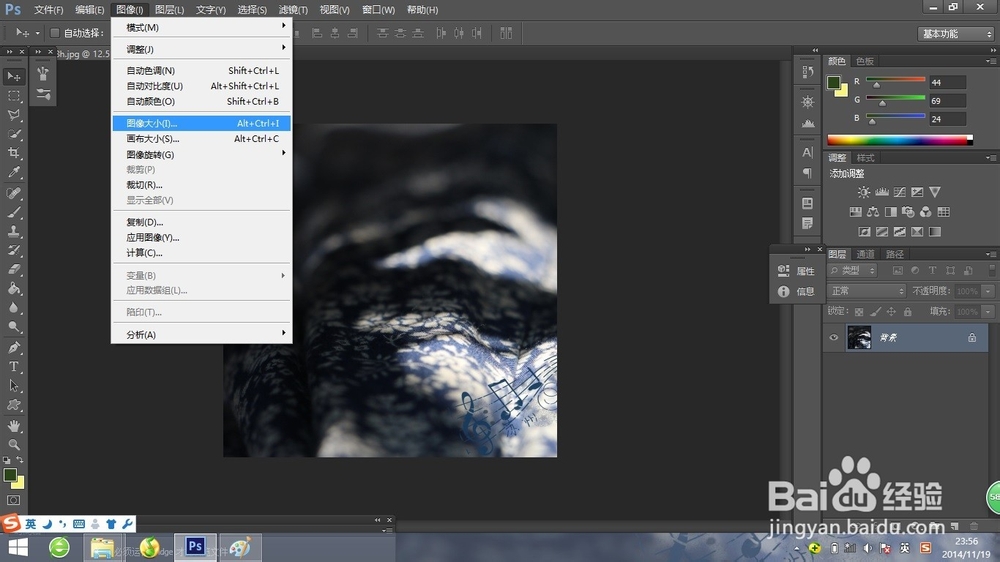
Task: Expand the 模式(M) submenu
Action: click(x=202, y=27)
